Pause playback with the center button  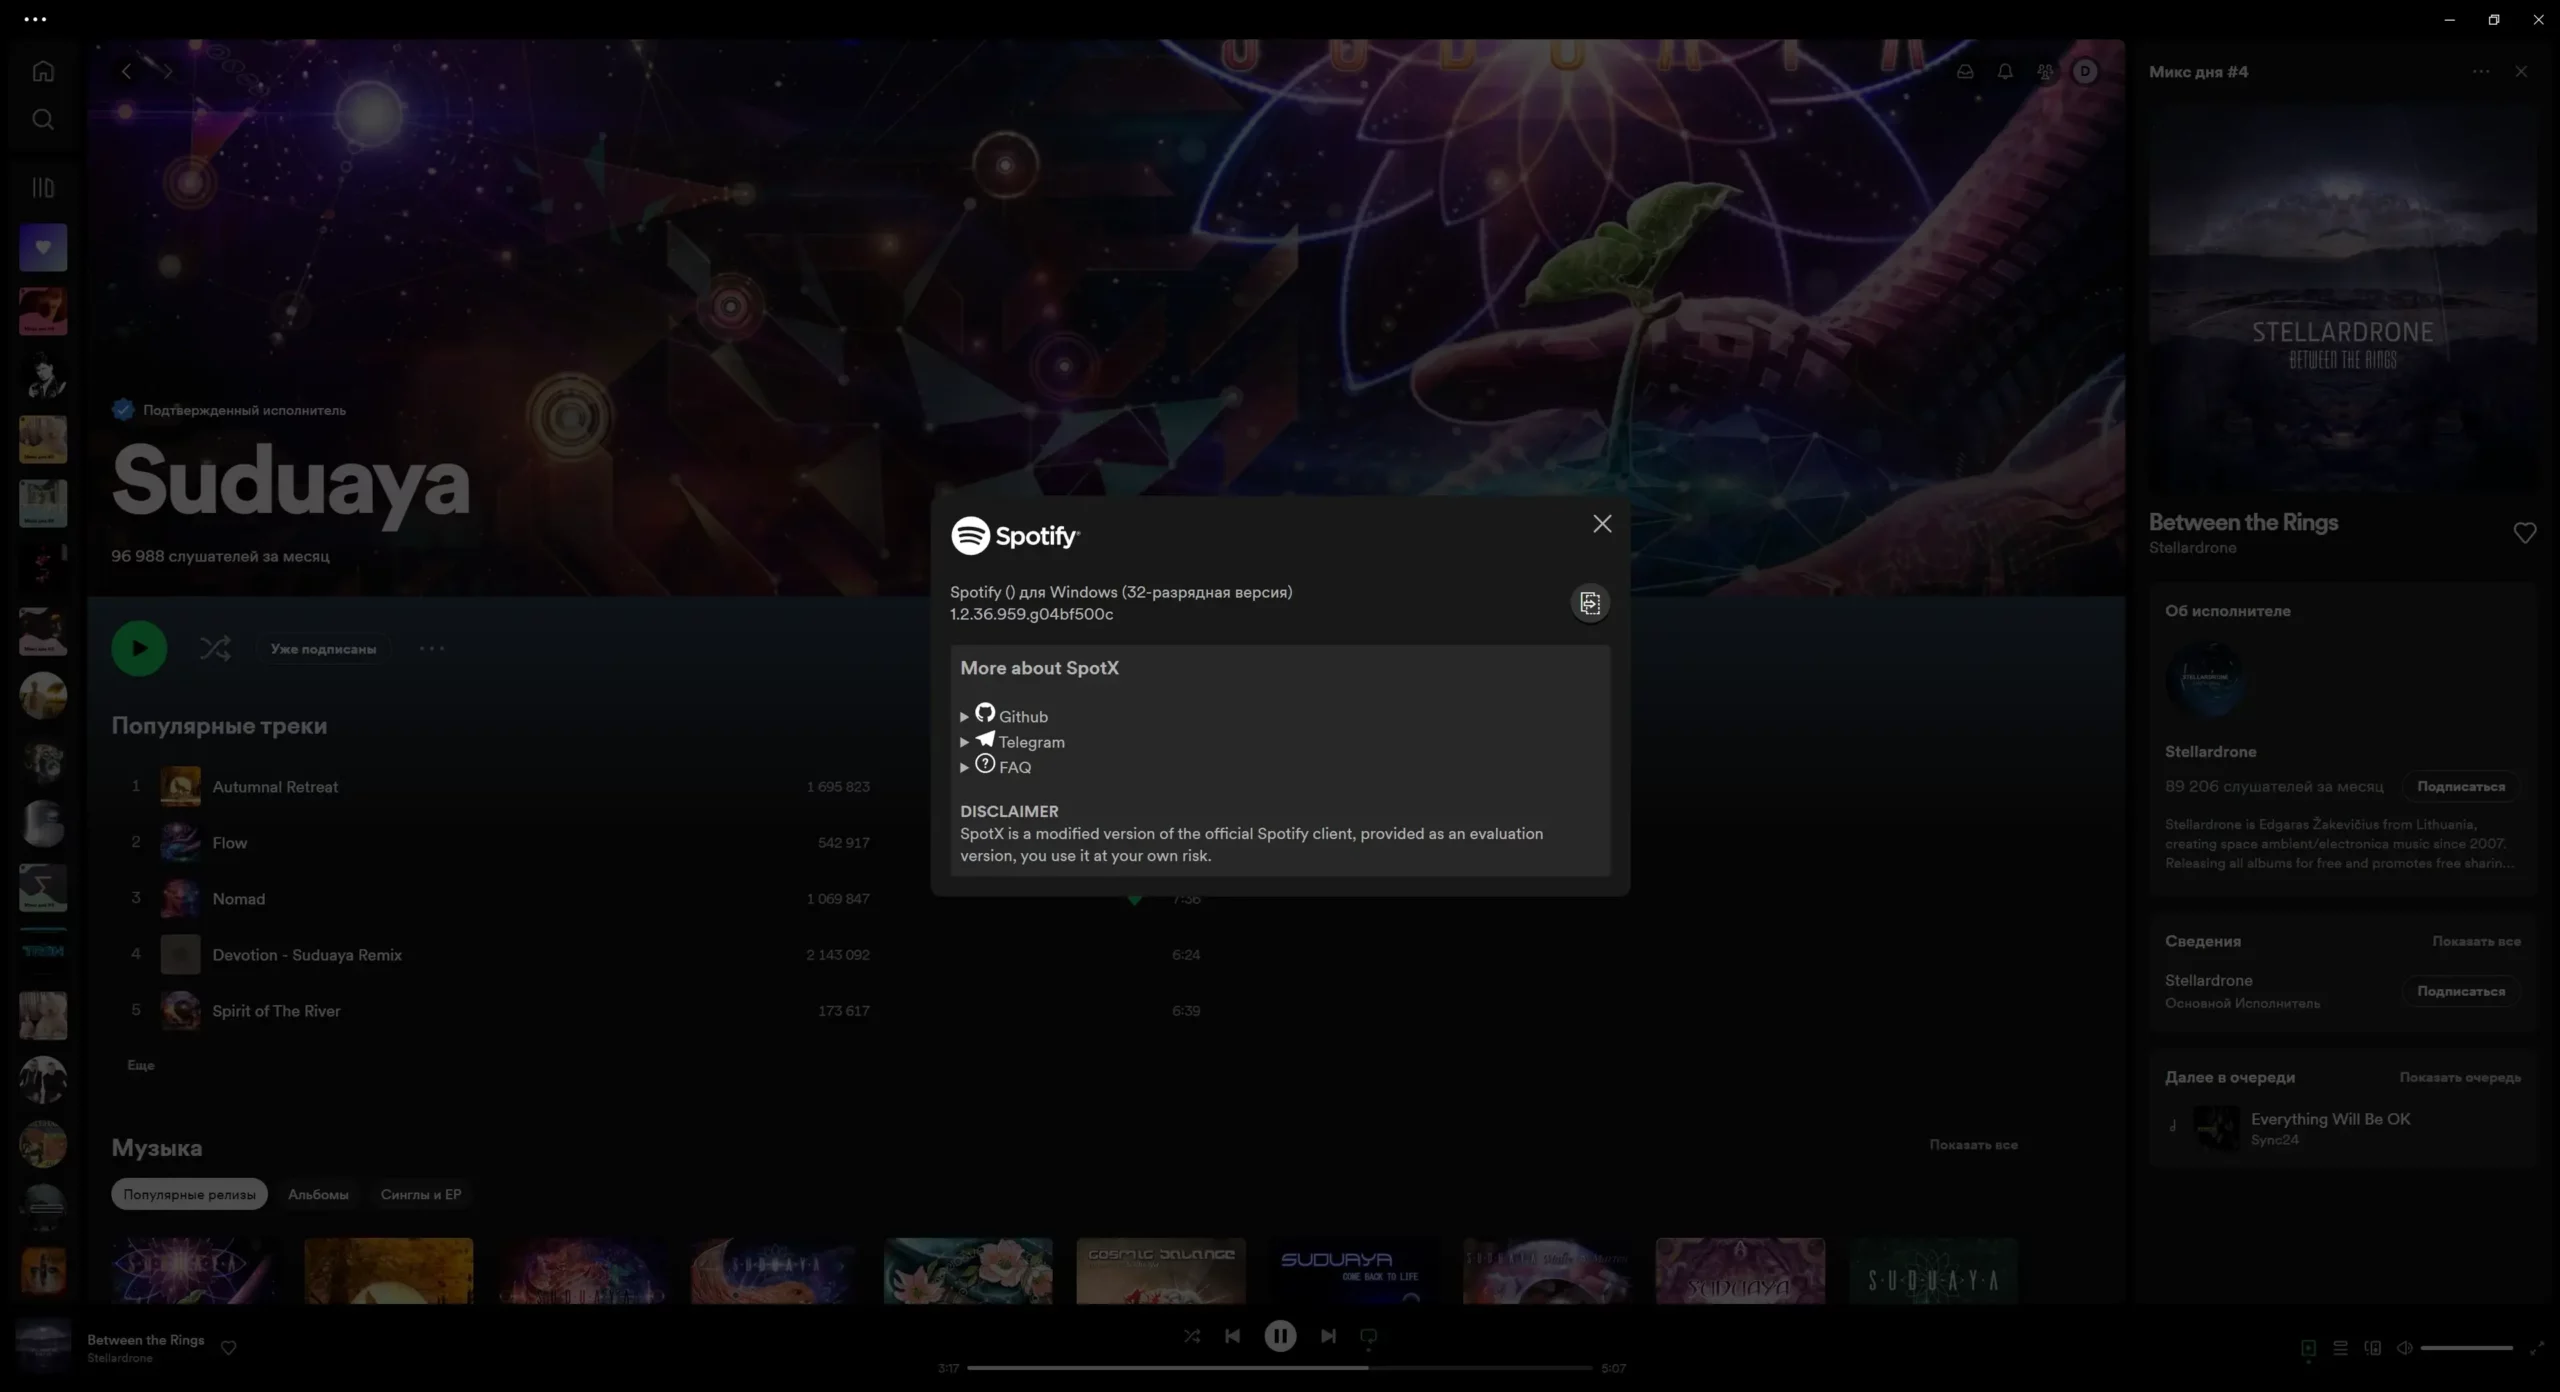click(x=1279, y=1336)
